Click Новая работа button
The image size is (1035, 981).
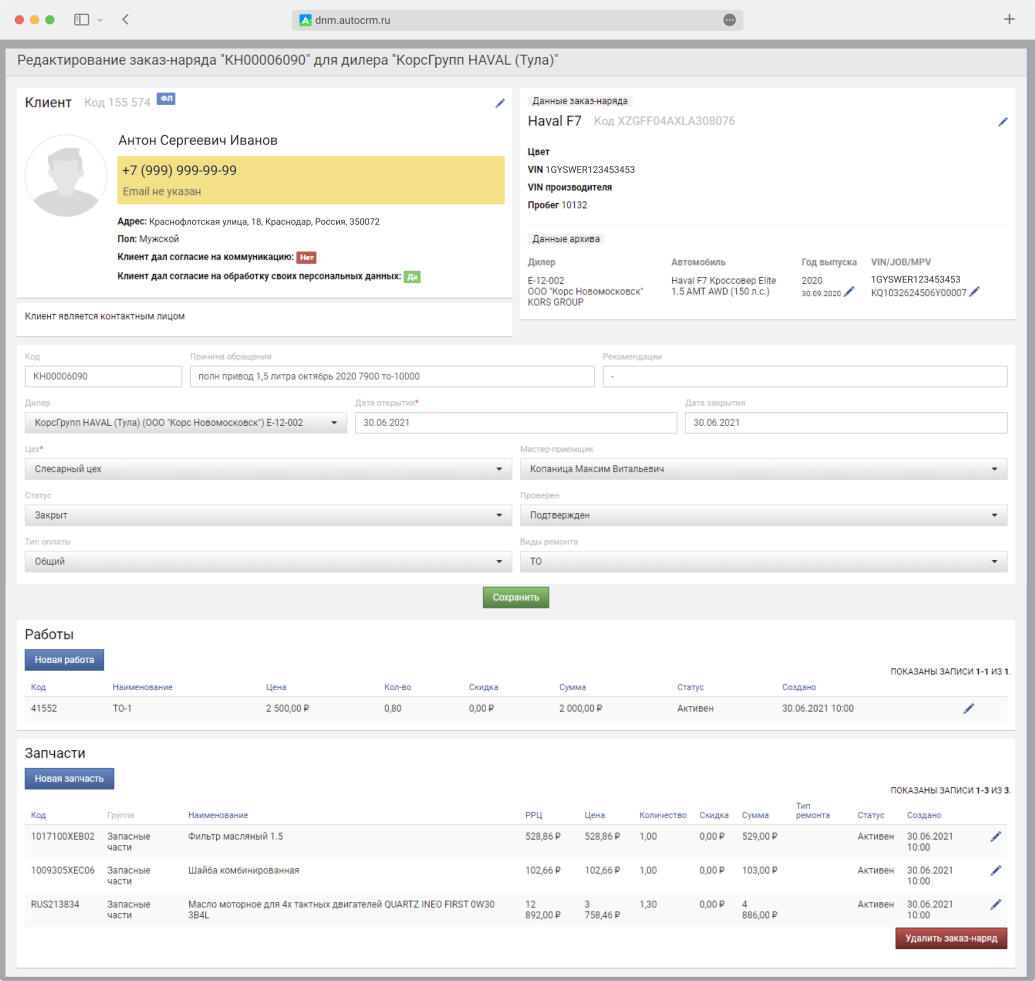pyautogui.click(x=64, y=660)
